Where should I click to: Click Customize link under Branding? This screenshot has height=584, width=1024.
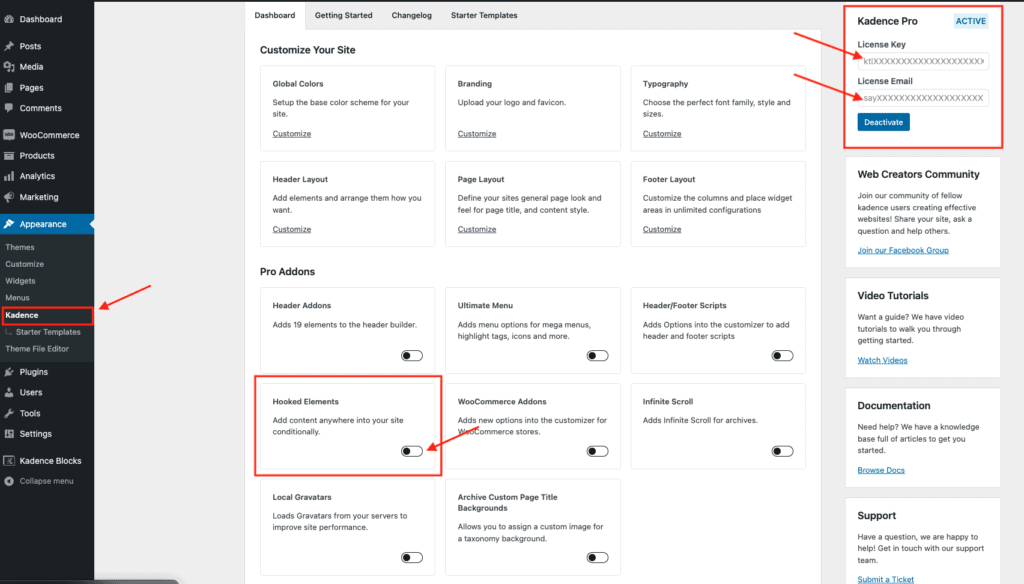tap(477, 134)
